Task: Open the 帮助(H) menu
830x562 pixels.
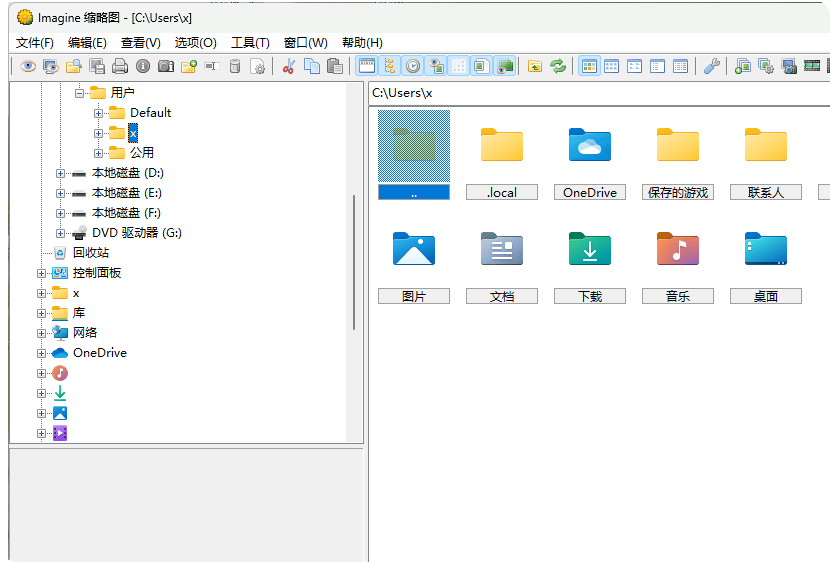Action: pos(362,43)
